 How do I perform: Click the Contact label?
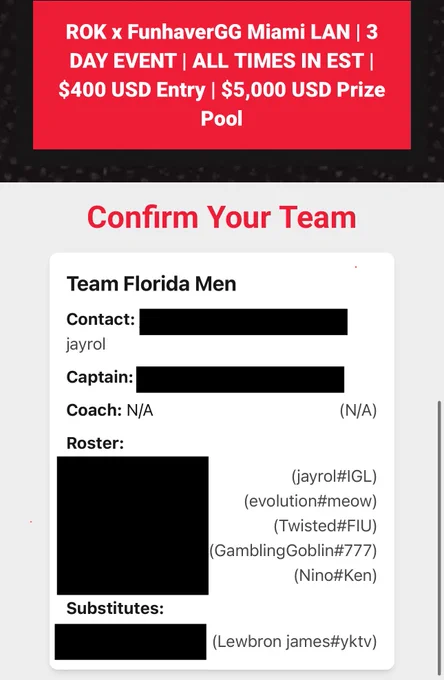pyautogui.click(x=101, y=319)
